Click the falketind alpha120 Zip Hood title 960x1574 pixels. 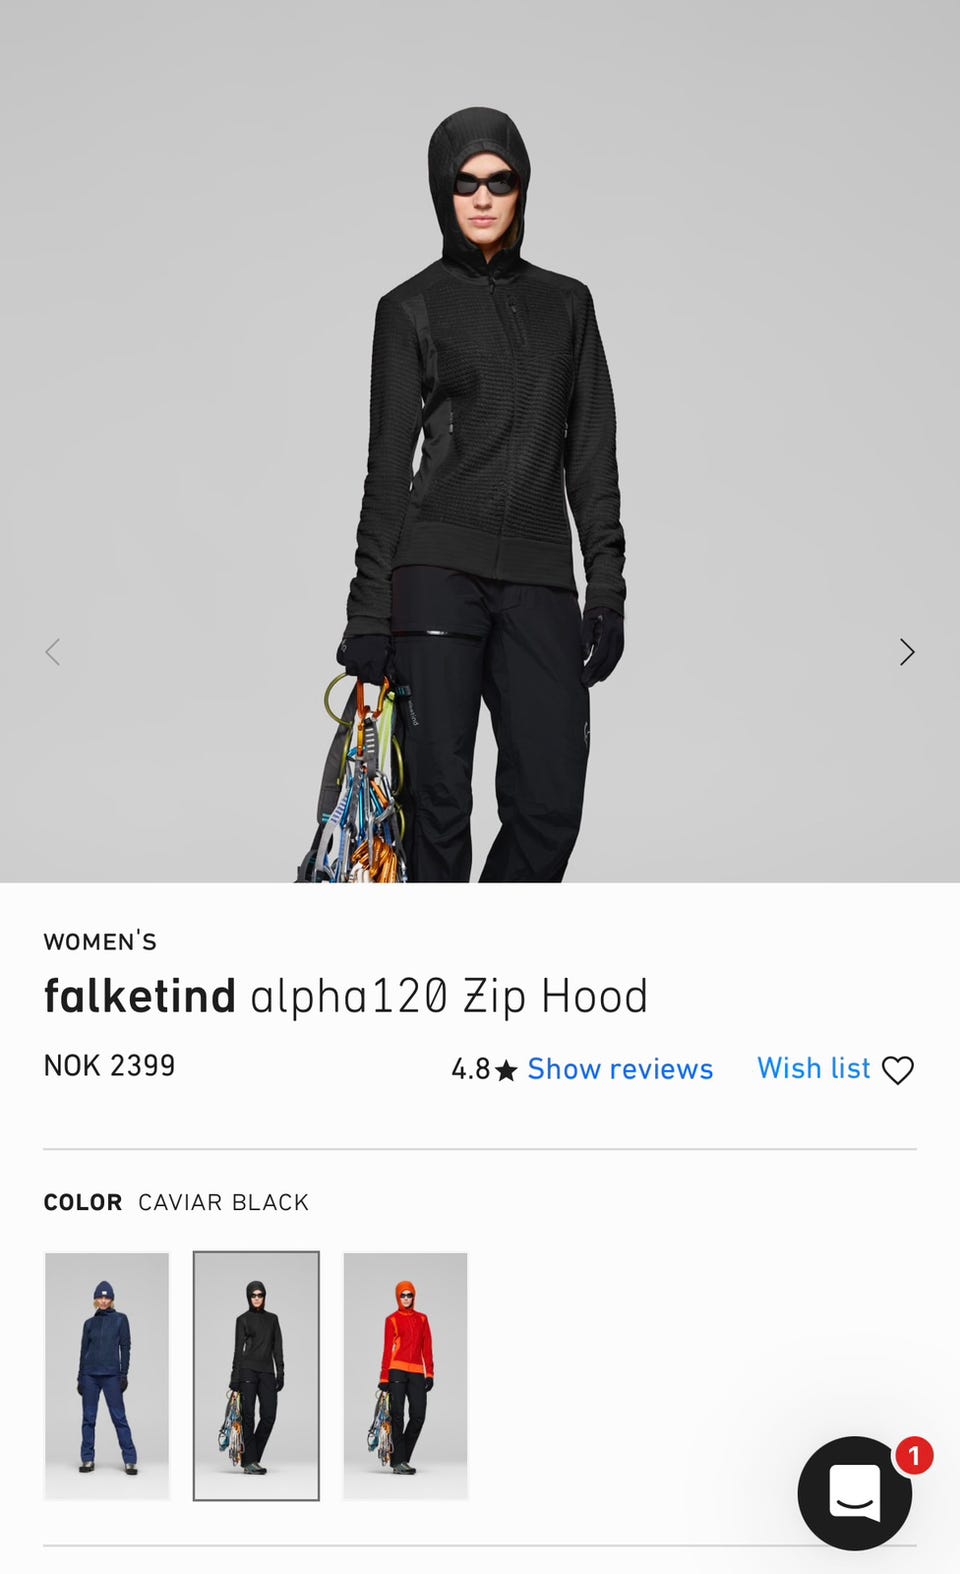coord(346,997)
